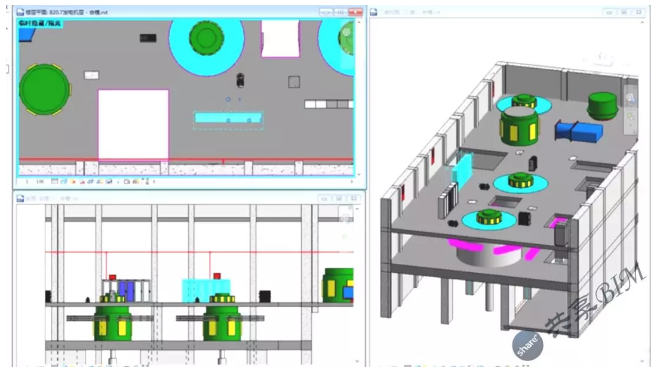Click right flip control above cyan element
Viewport: 658px width, 371px height.
tap(240, 99)
